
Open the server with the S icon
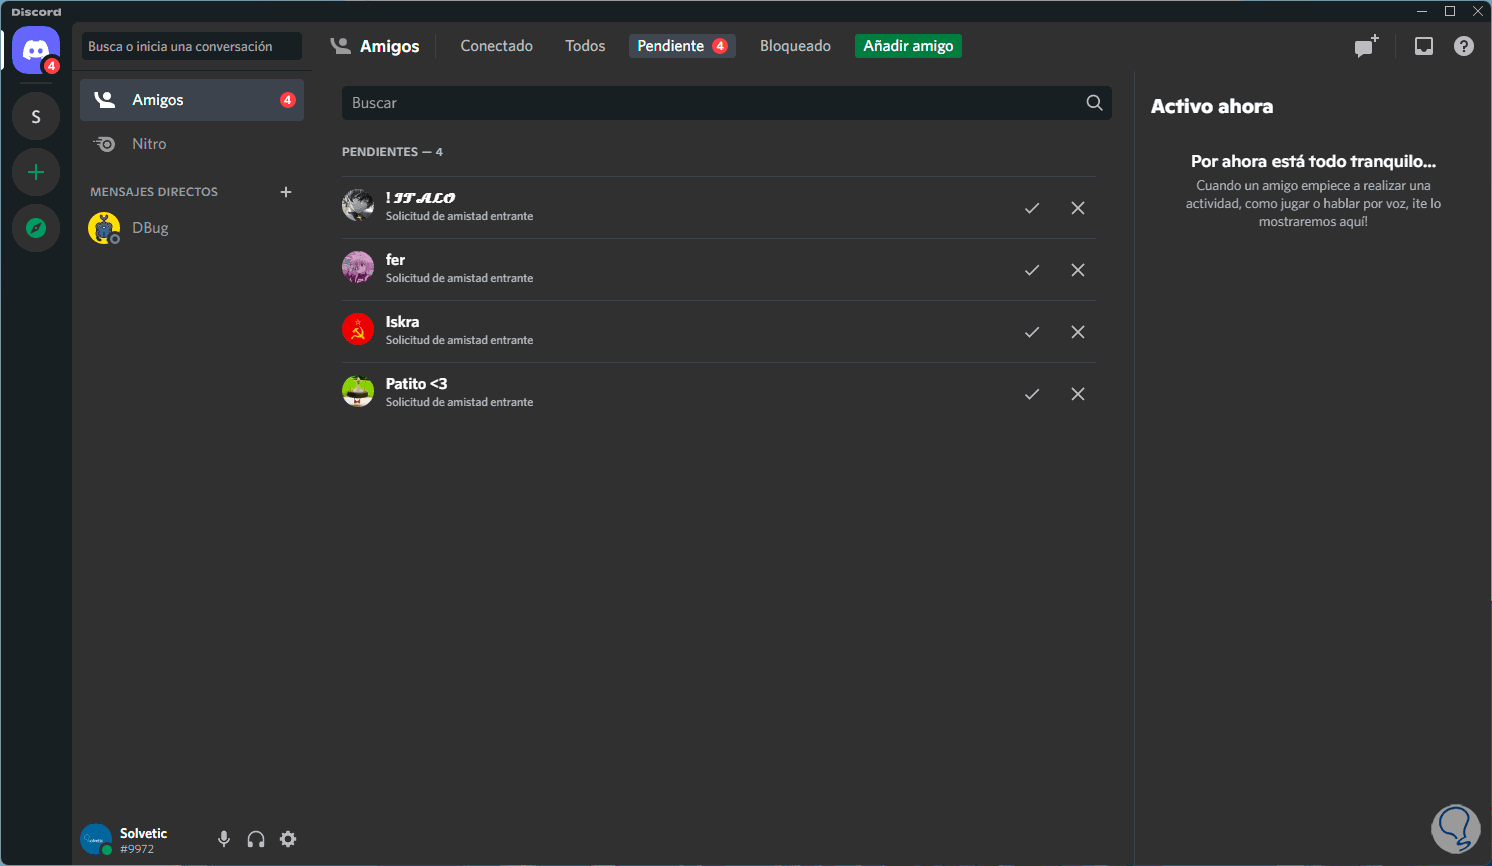(x=36, y=117)
